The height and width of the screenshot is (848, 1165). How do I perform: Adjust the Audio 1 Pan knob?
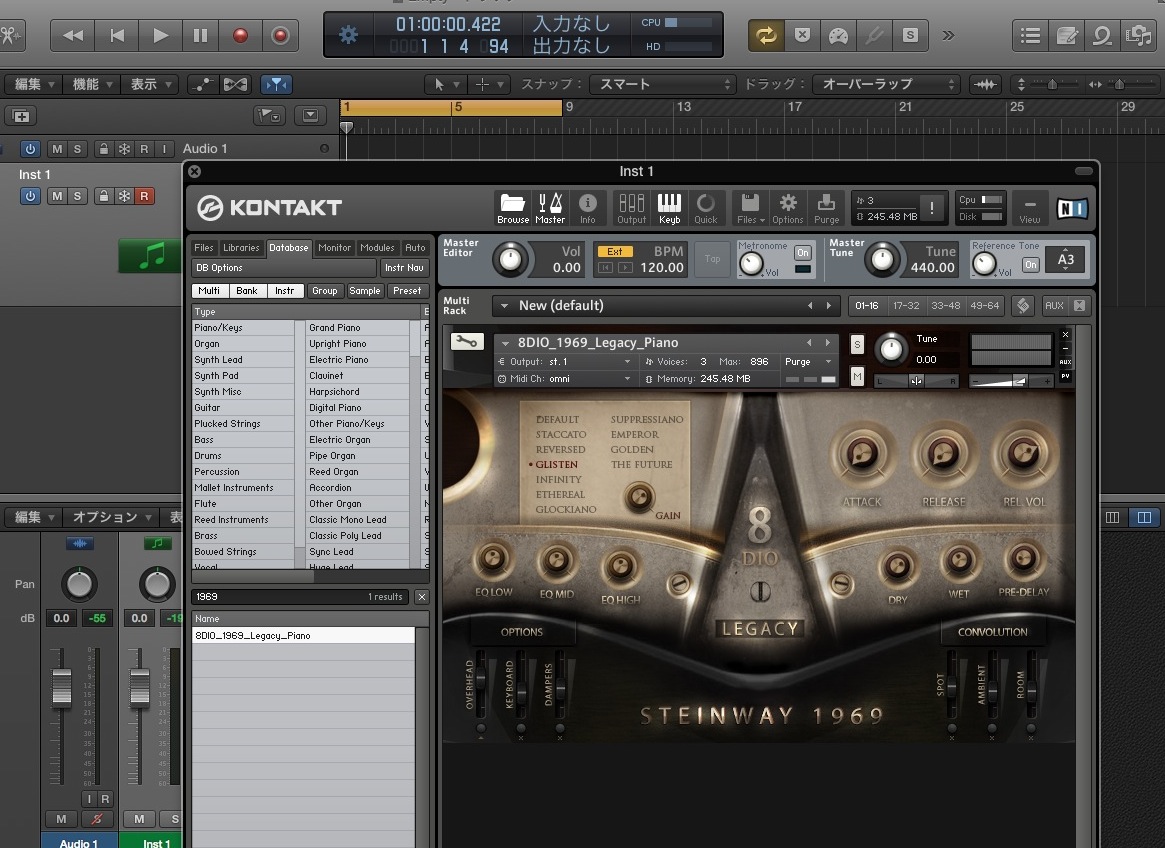79,584
